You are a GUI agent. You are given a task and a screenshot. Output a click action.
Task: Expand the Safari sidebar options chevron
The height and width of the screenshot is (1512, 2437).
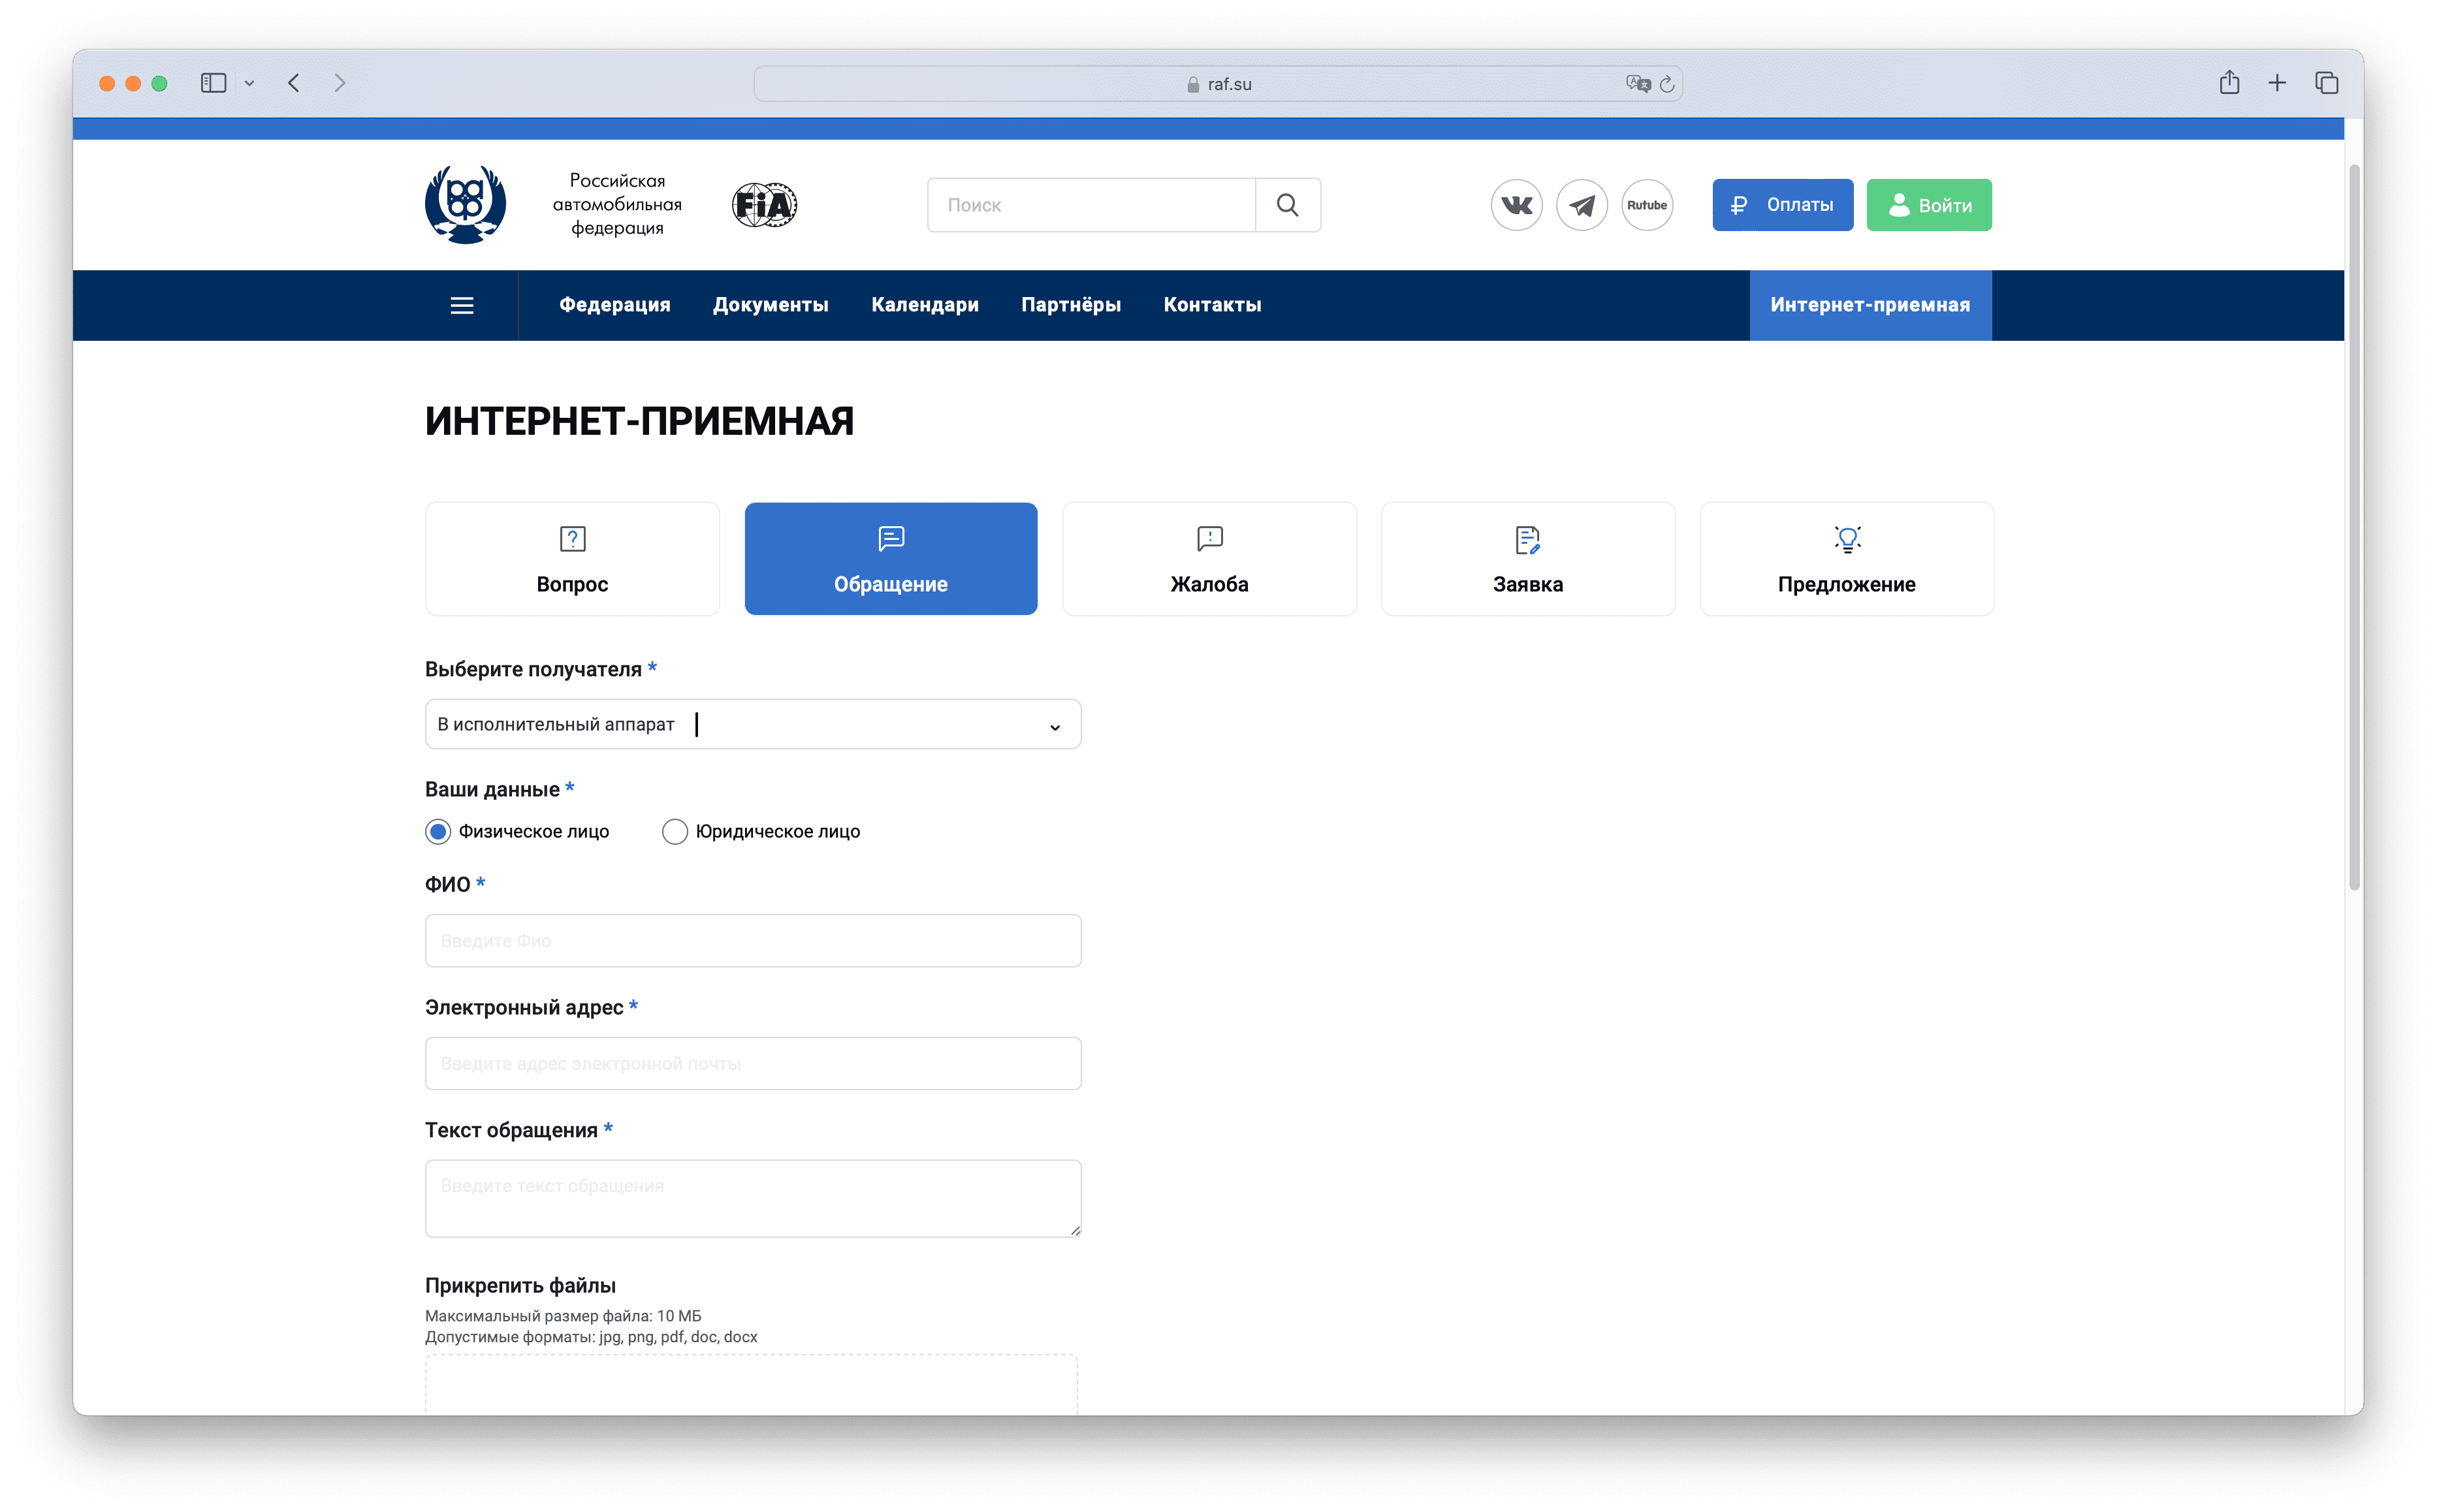pyautogui.click(x=250, y=83)
